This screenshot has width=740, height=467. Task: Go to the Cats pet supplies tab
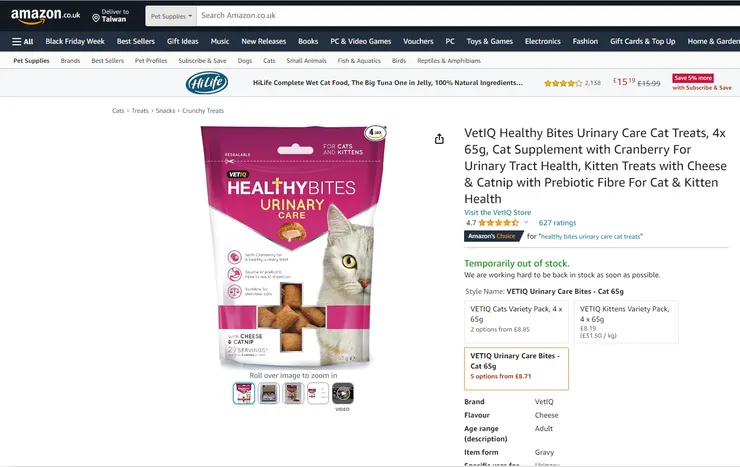(x=269, y=61)
